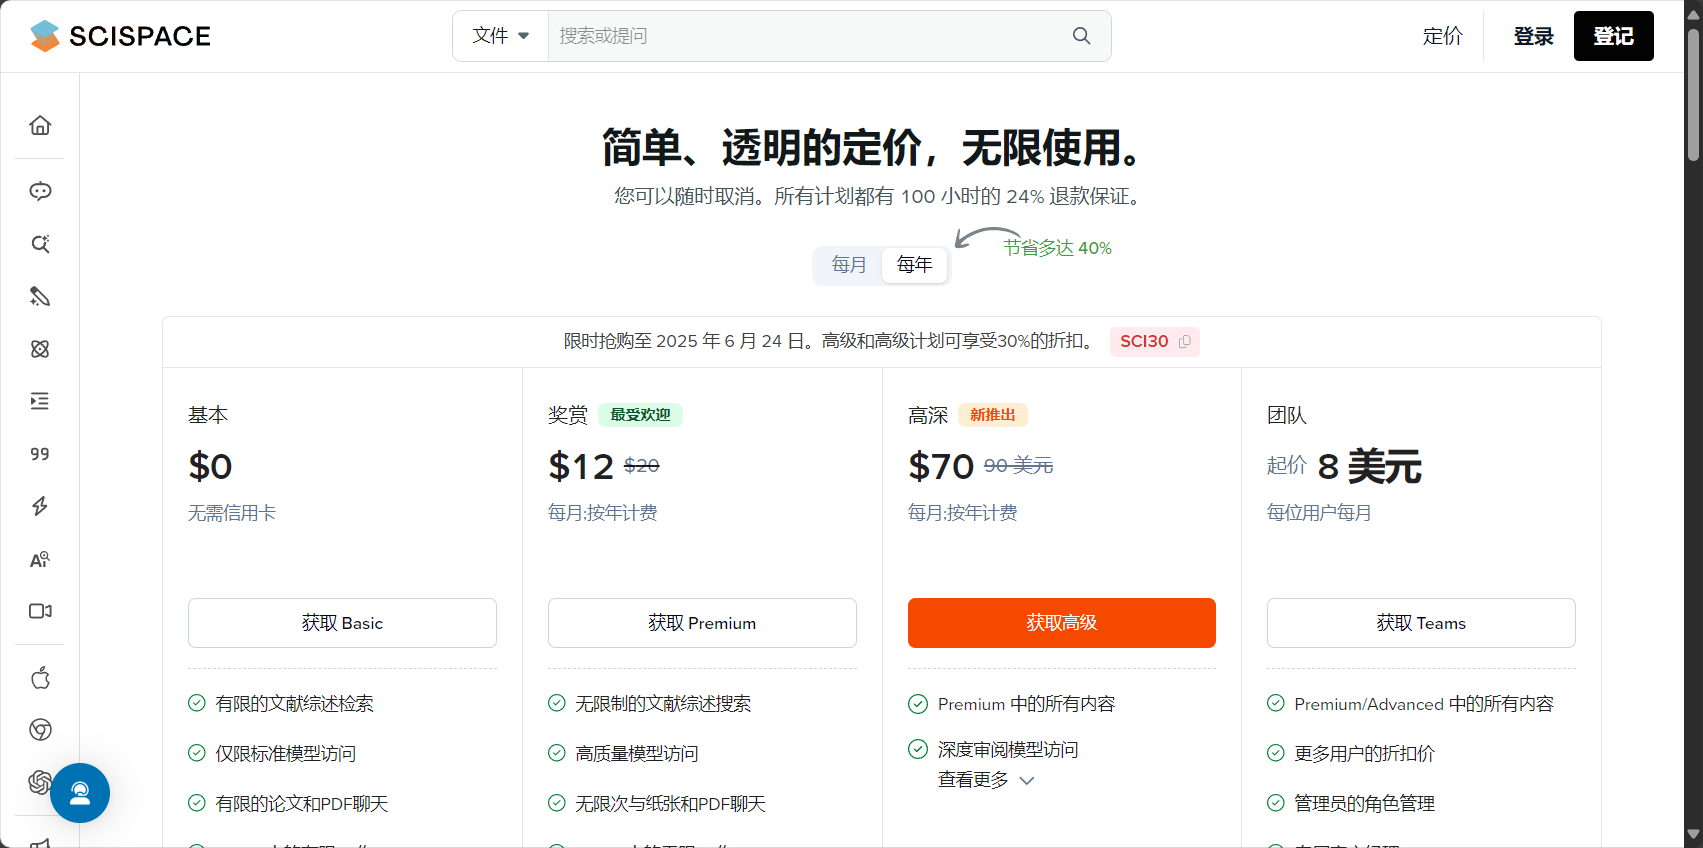
Task: Expand 查看更多 in the 高深 plan
Action: point(985,780)
